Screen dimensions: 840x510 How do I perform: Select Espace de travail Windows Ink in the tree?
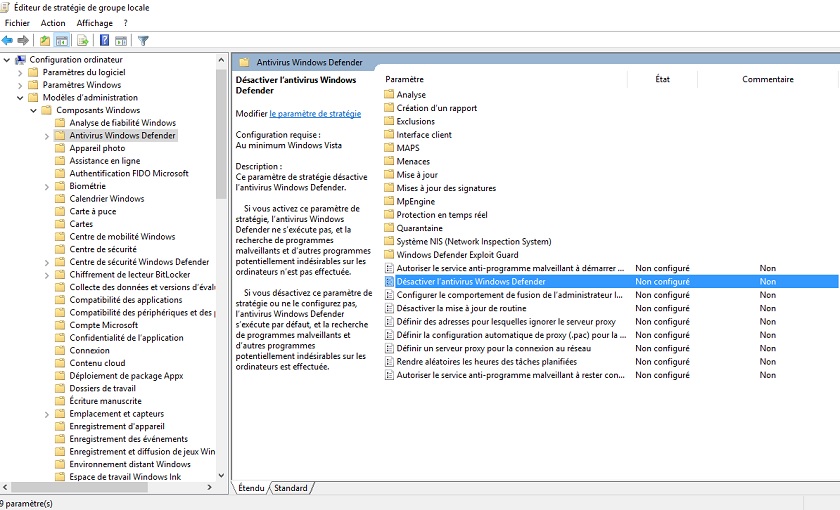[125, 477]
